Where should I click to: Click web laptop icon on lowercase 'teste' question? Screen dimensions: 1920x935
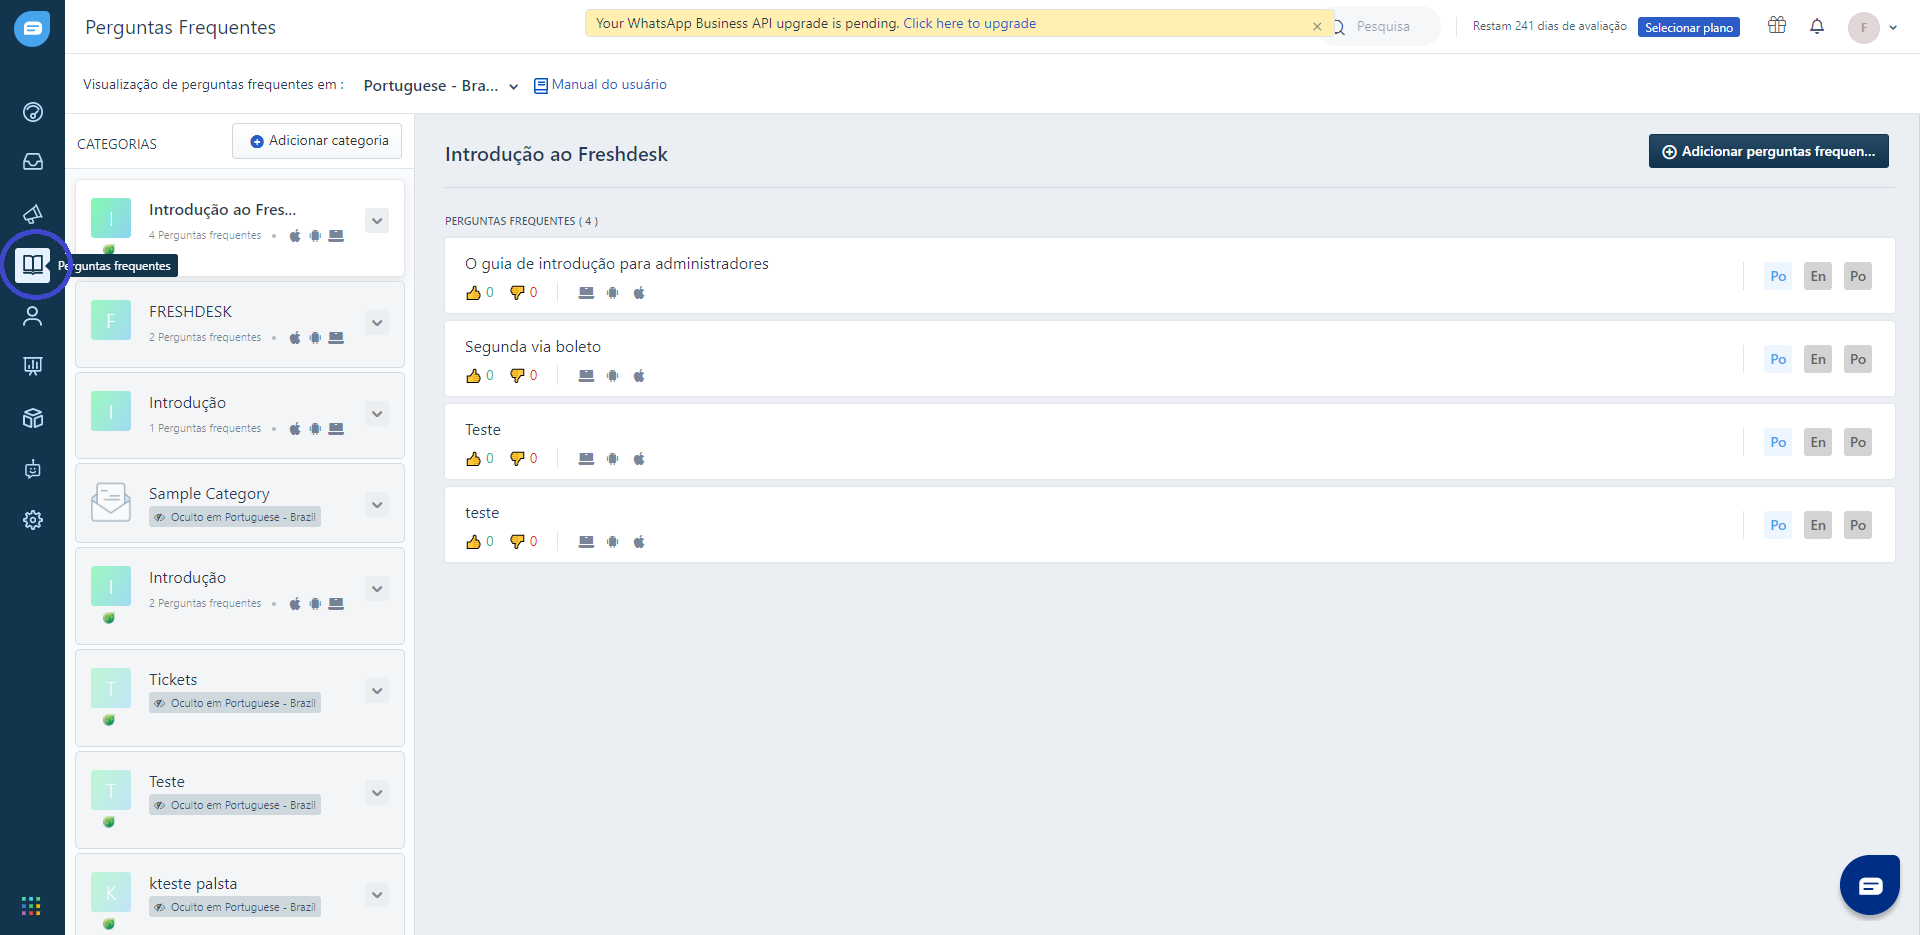coord(587,542)
